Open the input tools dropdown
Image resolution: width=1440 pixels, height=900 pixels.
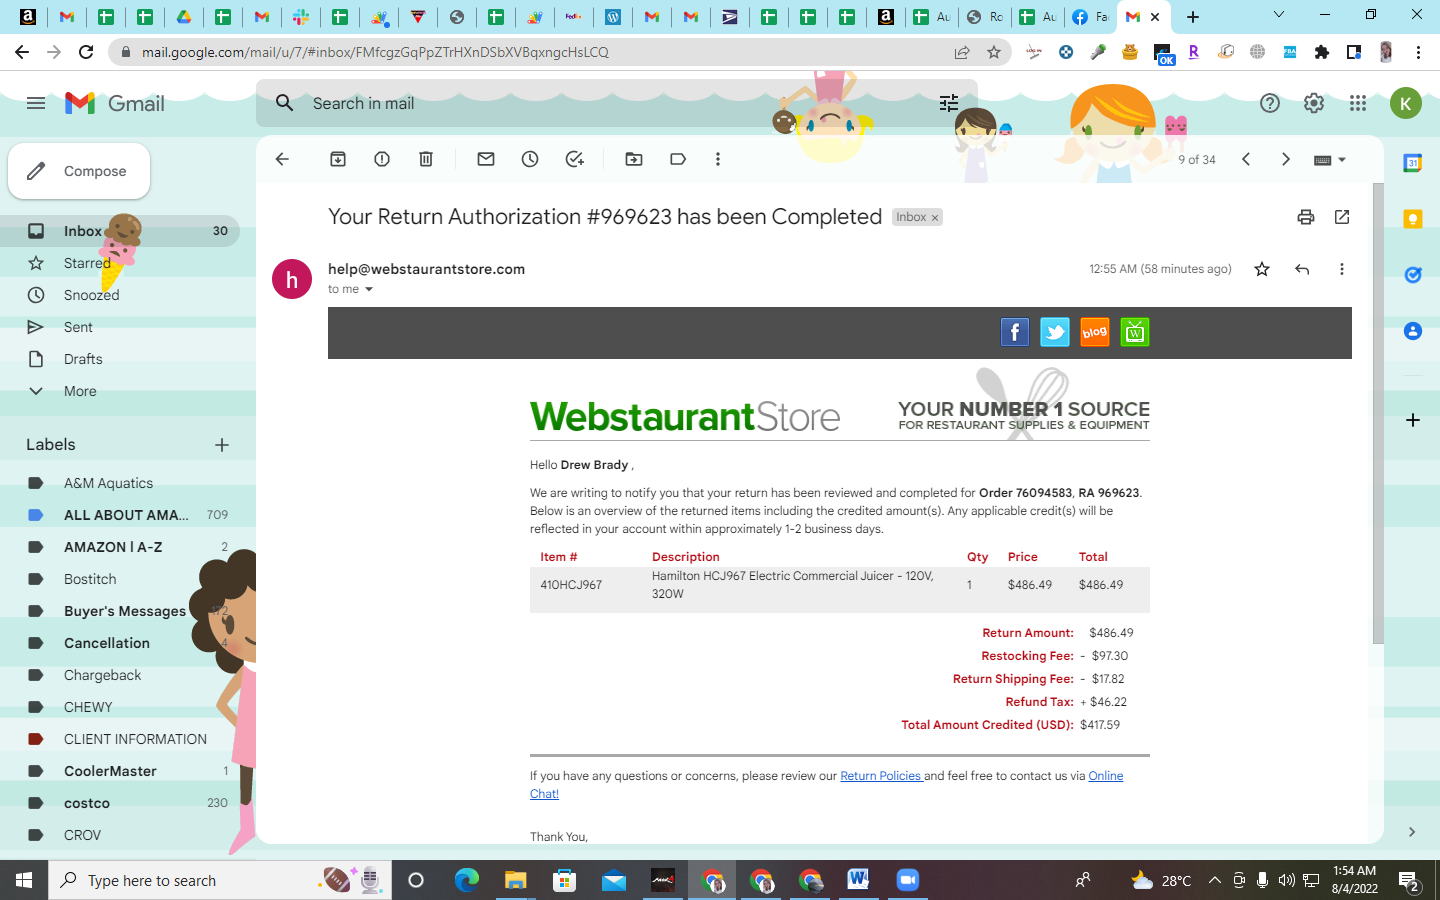pyautogui.click(x=1330, y=159)
